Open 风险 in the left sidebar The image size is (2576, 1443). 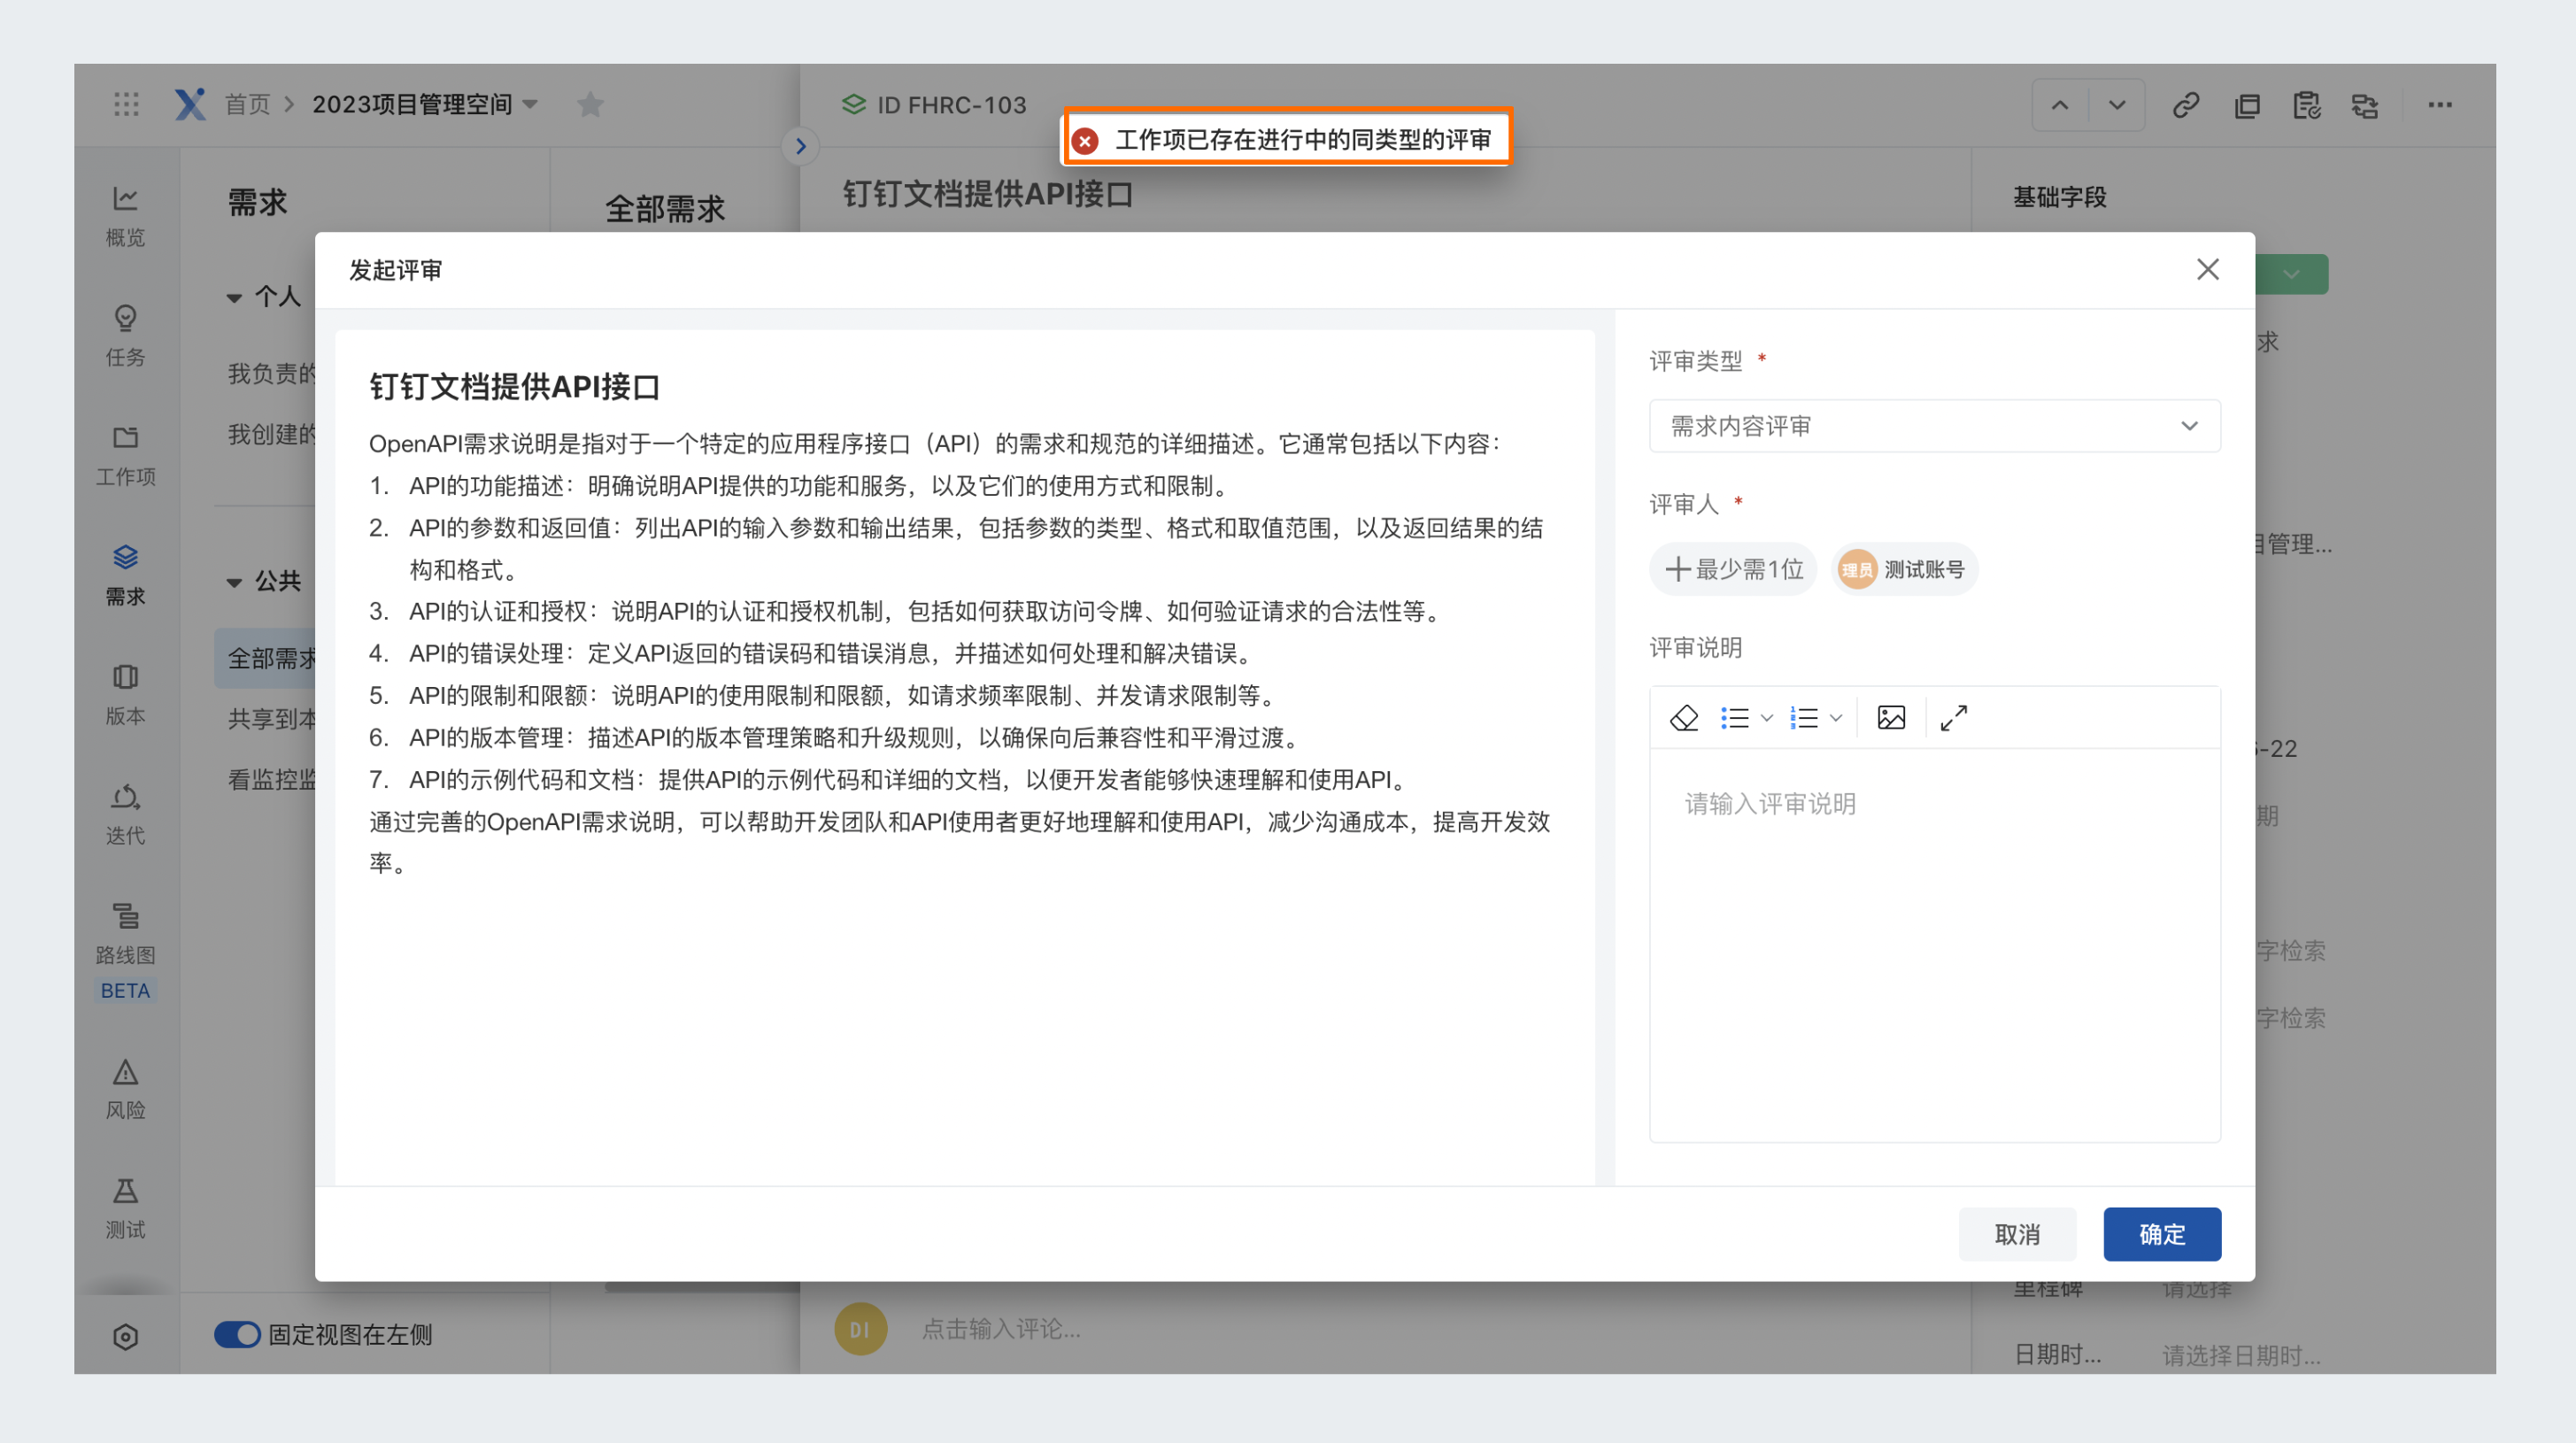pos(125,1090)
